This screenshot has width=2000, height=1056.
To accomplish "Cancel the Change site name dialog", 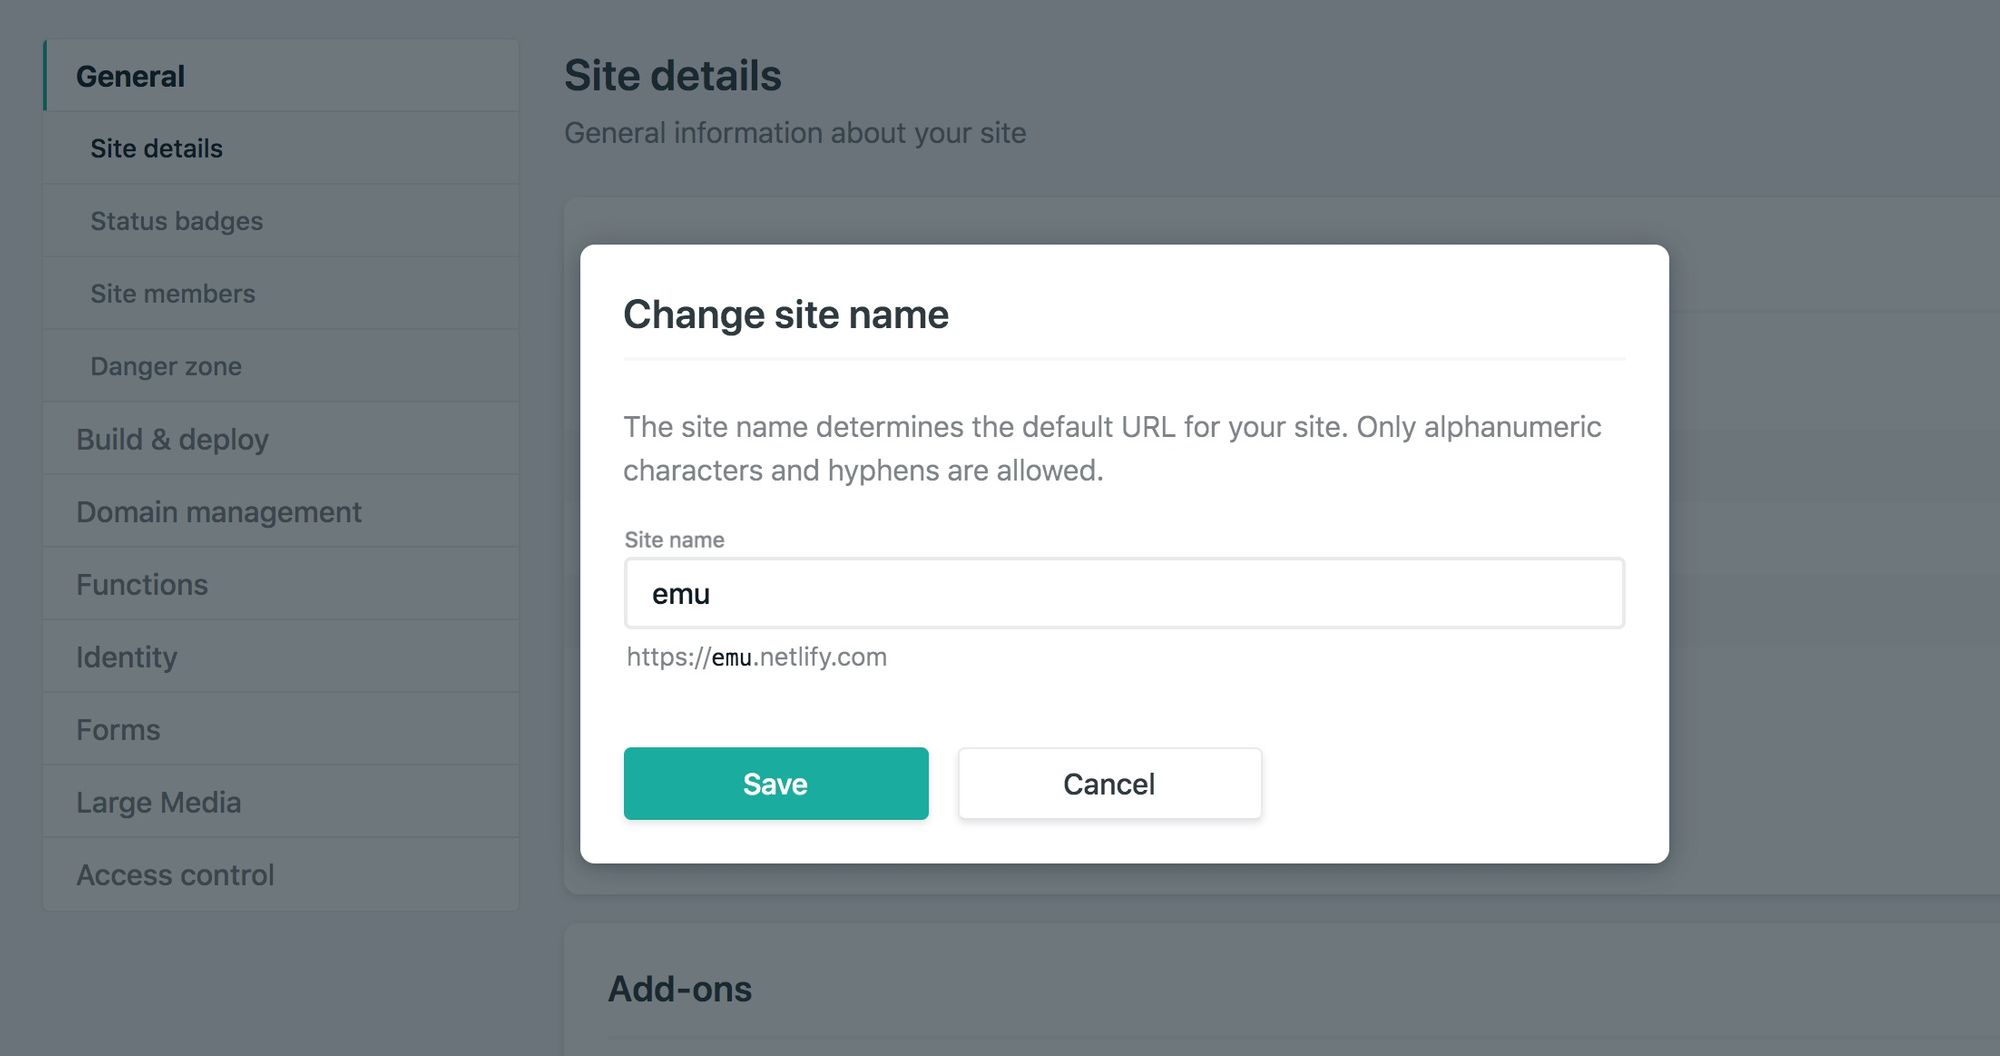I will pos(1109,783).
